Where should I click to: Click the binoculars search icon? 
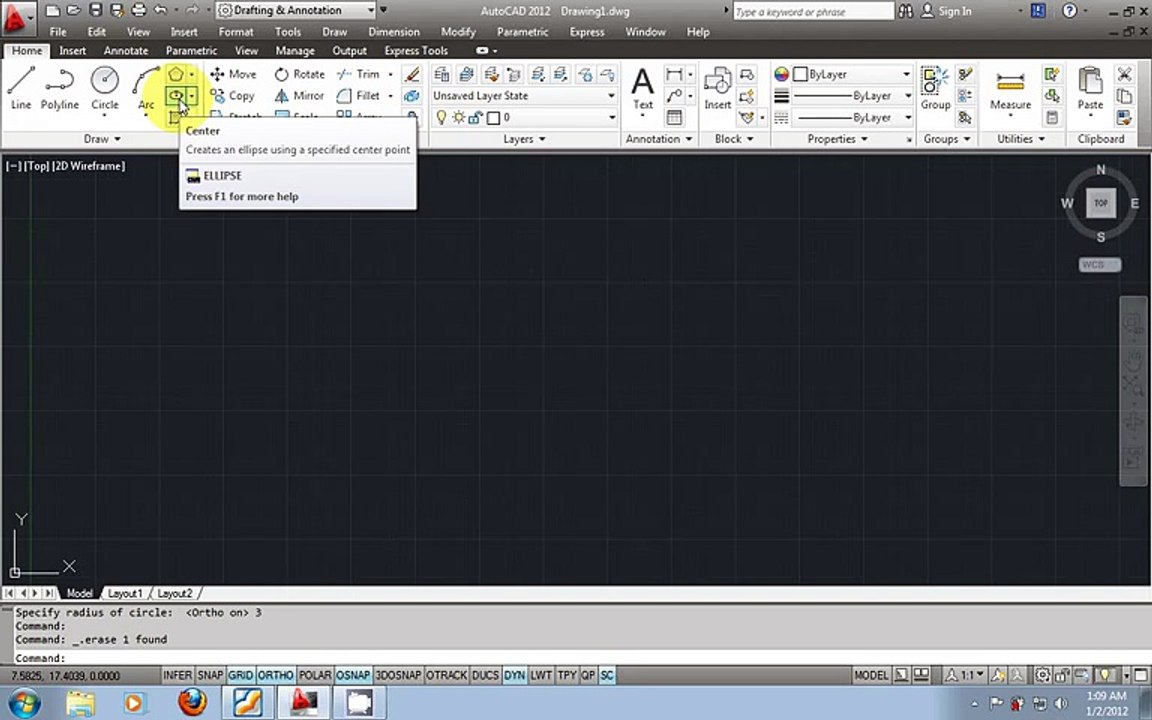click(x=905, y=11)
